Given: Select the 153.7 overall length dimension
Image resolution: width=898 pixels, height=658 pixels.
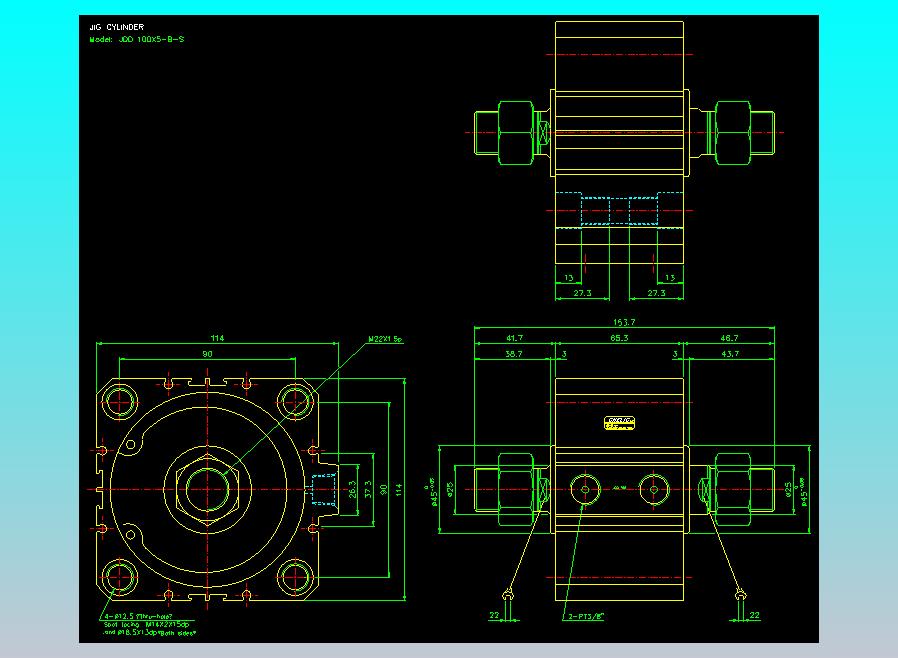Looking at the screenshot, I should point(624,322).
